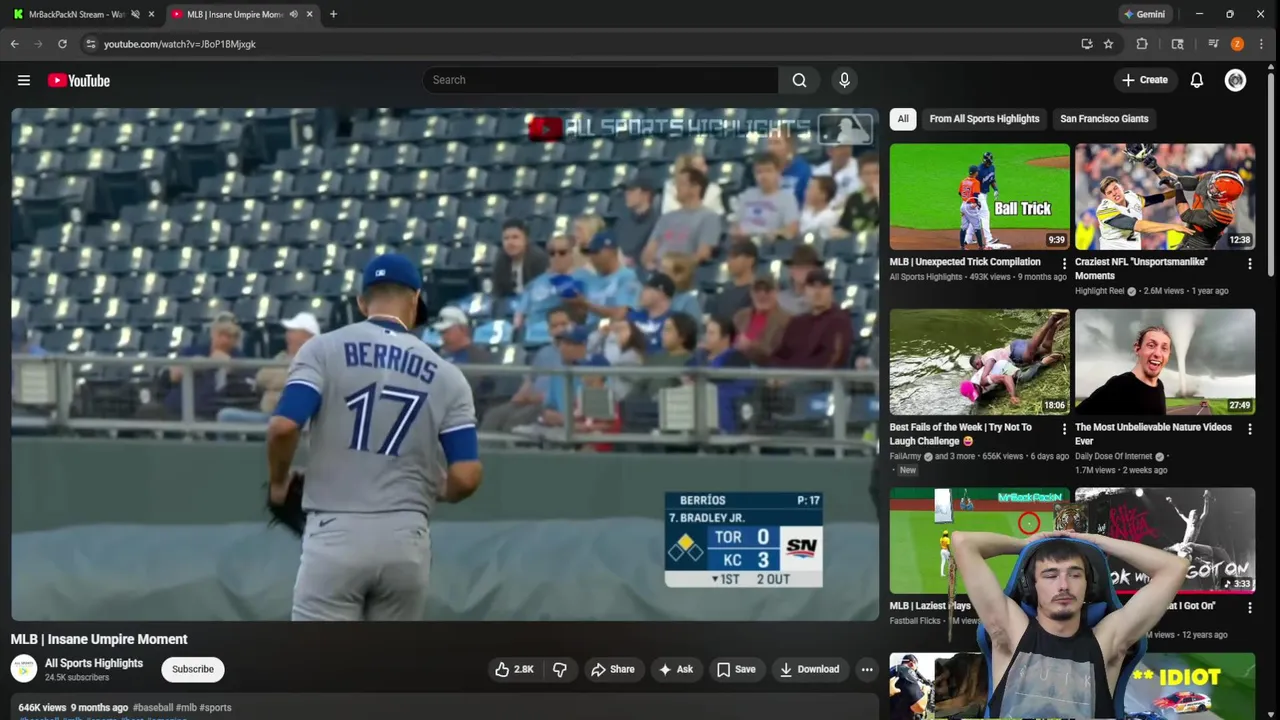
Task: Click the Chrome search tabs icon
Action: [1178, 44]
